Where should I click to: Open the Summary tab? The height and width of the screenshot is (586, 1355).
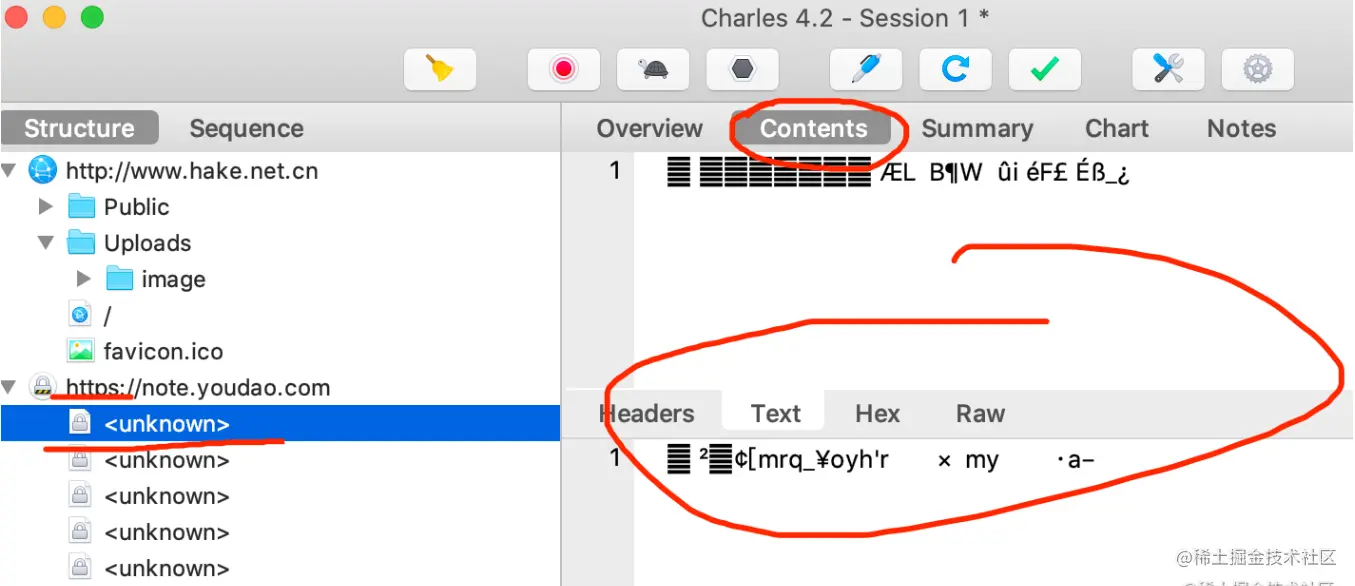tap(976, 129)
